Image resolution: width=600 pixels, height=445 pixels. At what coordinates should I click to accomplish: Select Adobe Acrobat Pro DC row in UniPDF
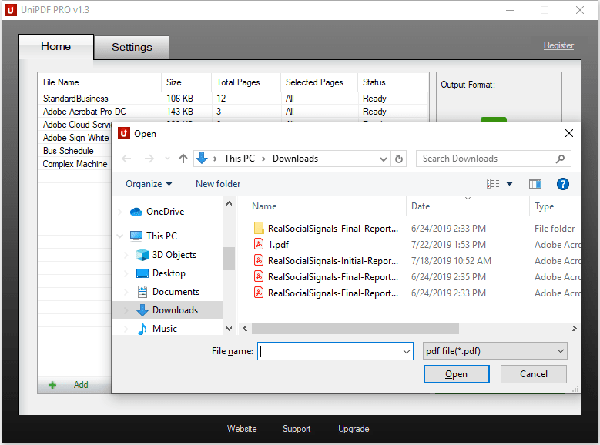(x=232, y=112)
